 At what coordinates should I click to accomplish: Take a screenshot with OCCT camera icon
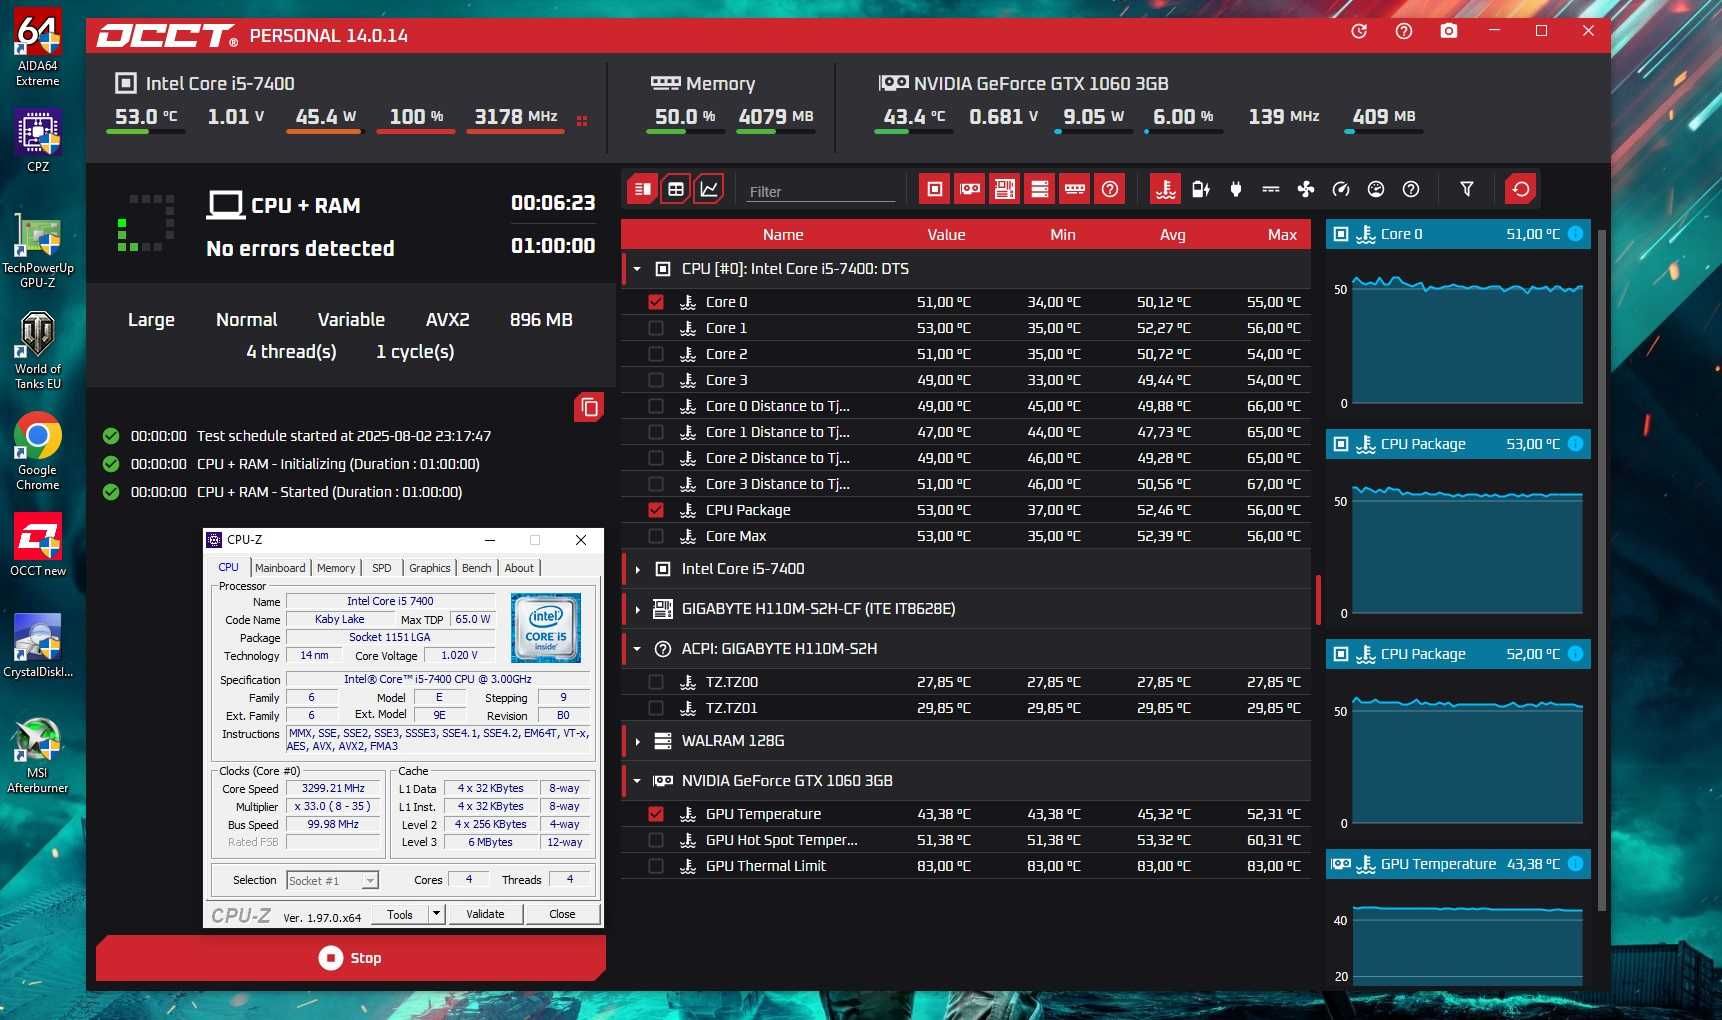click(x=1448, y=31)
